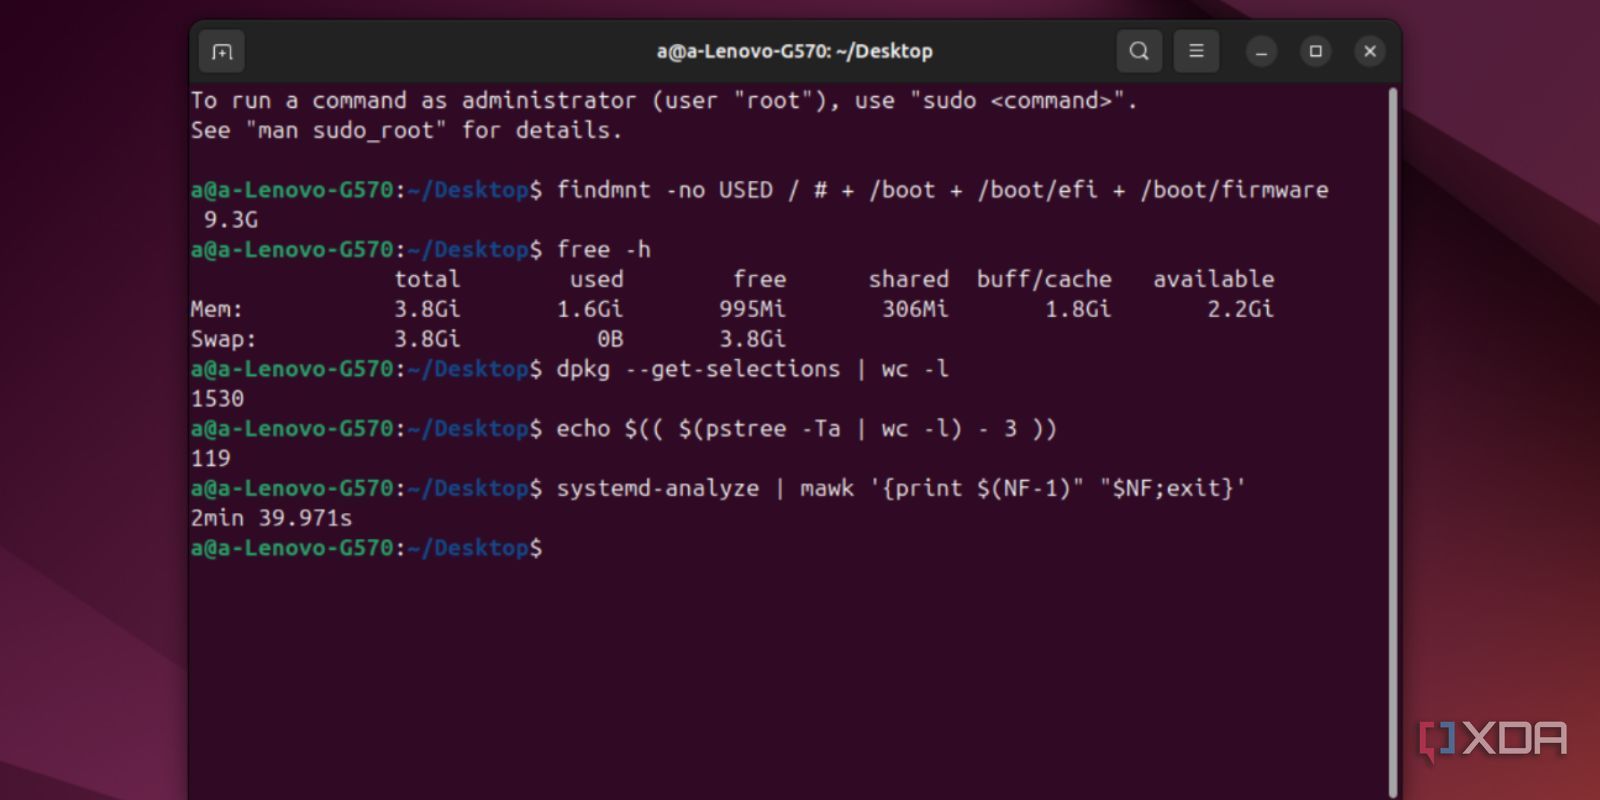Click the last empty shell prompt line
The image size is (1600, 800).
click(x=366, y=548)
